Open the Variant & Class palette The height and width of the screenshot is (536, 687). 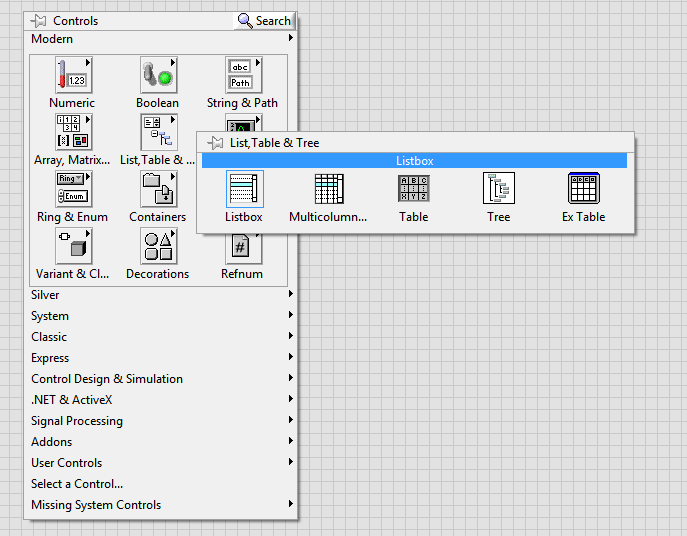tap(73, 246)
